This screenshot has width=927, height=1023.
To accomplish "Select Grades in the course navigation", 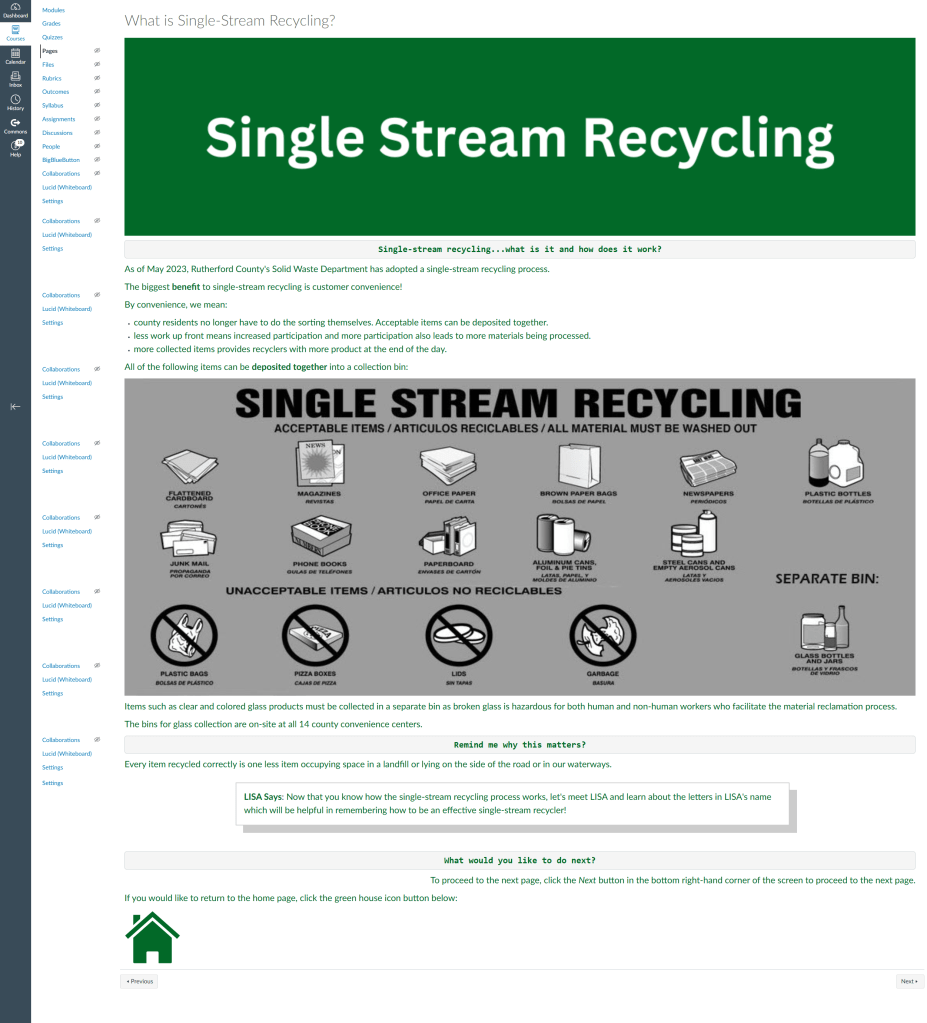I will 51,23.
